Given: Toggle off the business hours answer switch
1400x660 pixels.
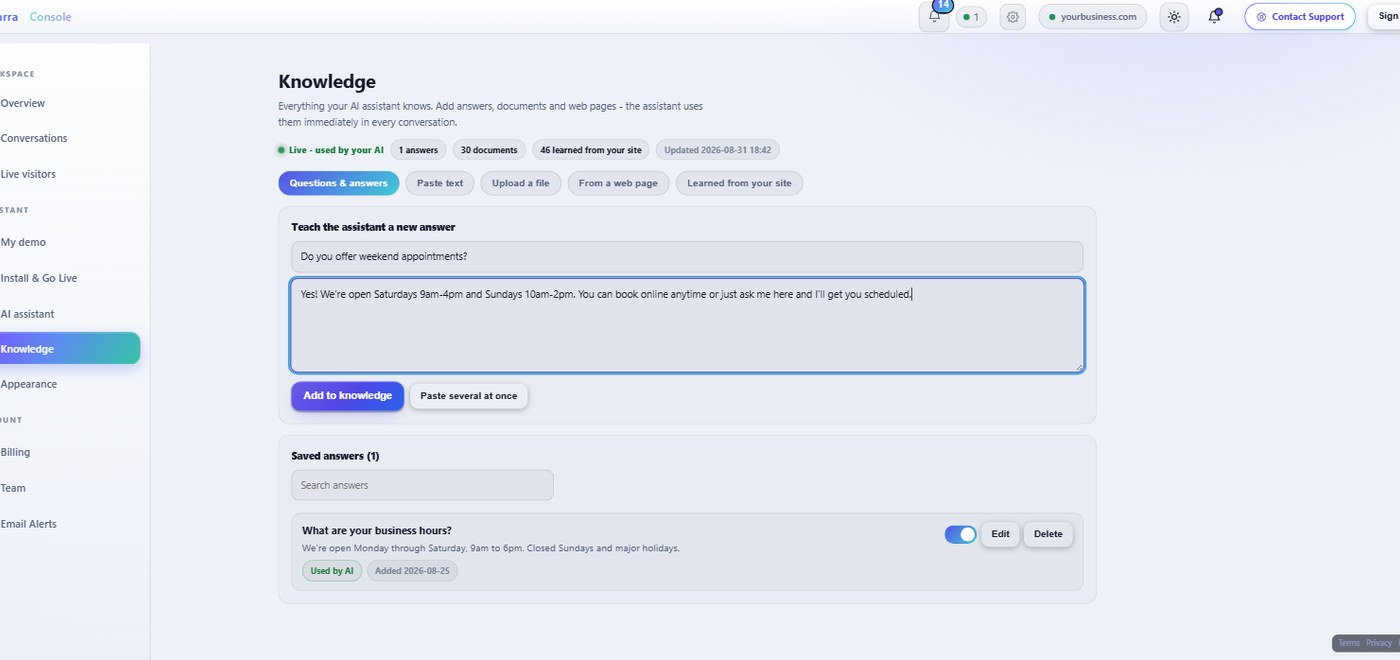Looking at the screenshot, I should click(x=960, y=534).
